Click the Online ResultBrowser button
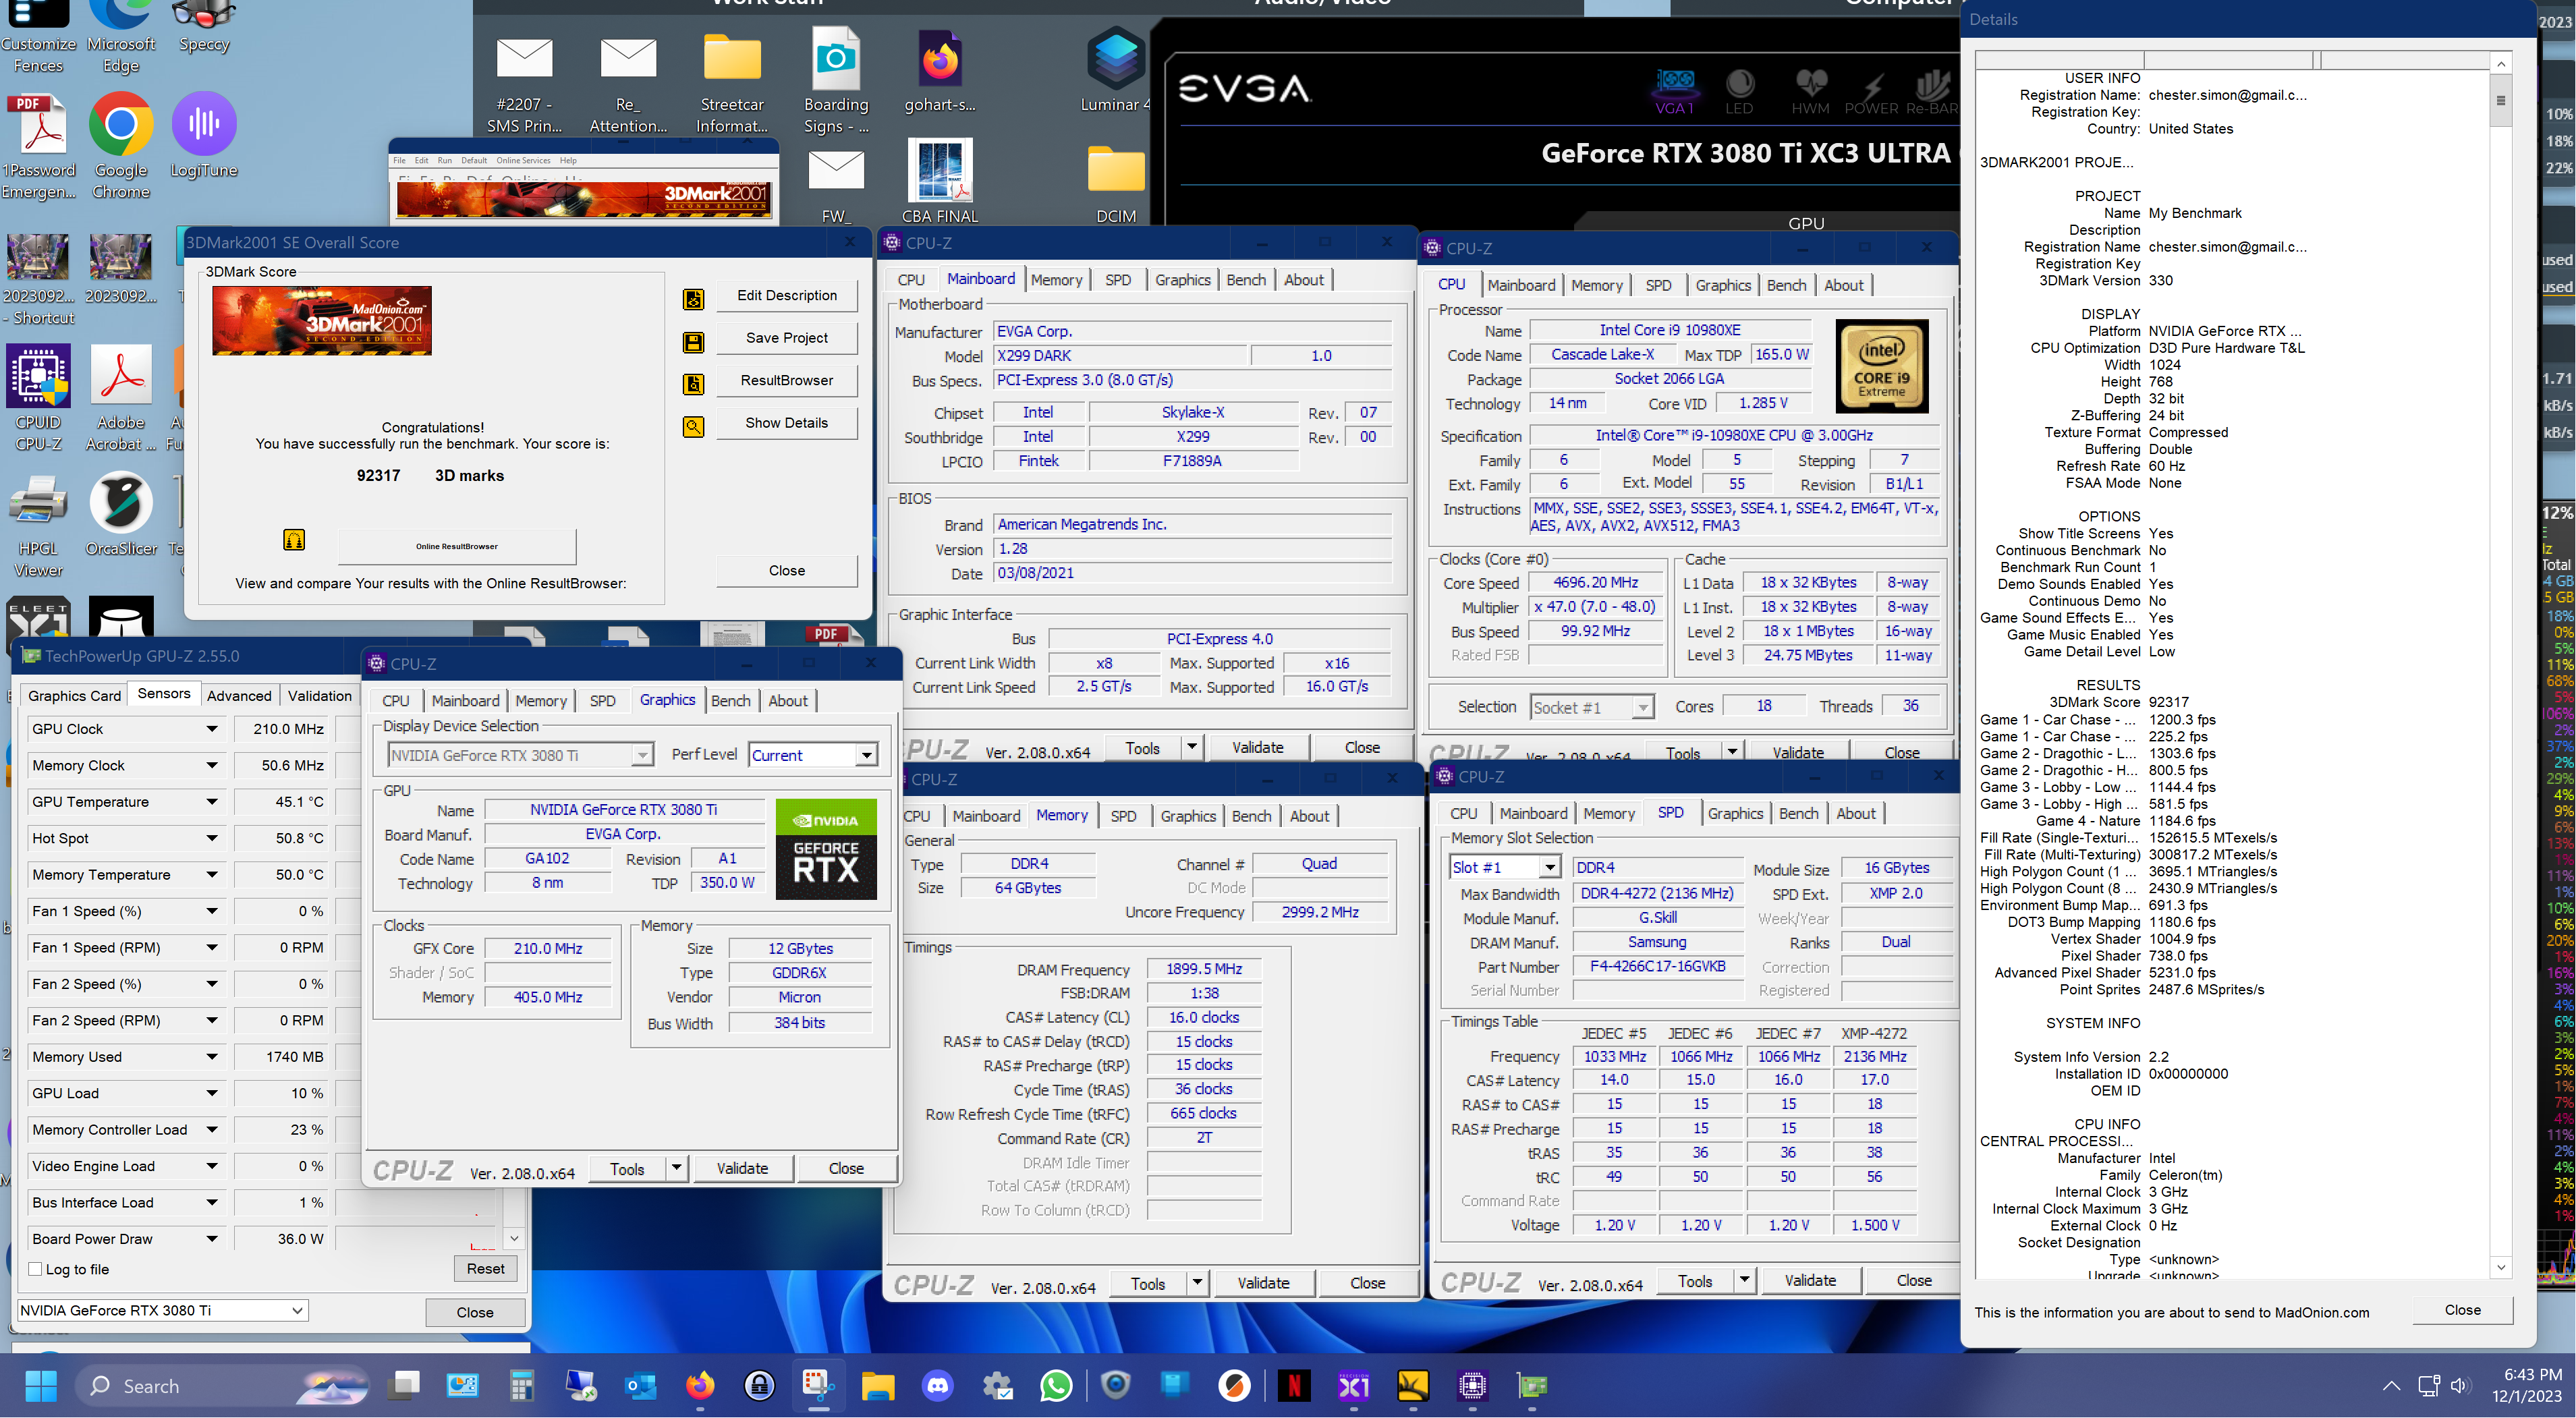The width and height of the screenshot is (2576, 1418). (457, 547)
